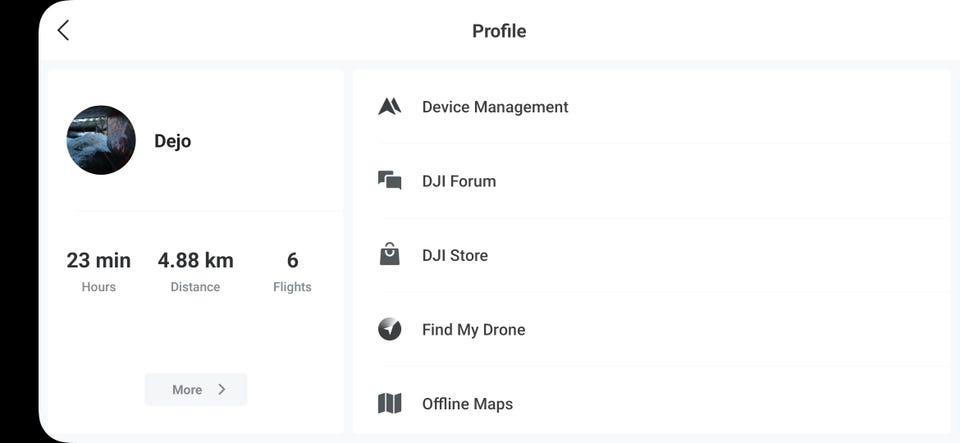This screenshot has height=443, width=960.
Task: Click the More button under flight stats
Action: click(196, 389)
